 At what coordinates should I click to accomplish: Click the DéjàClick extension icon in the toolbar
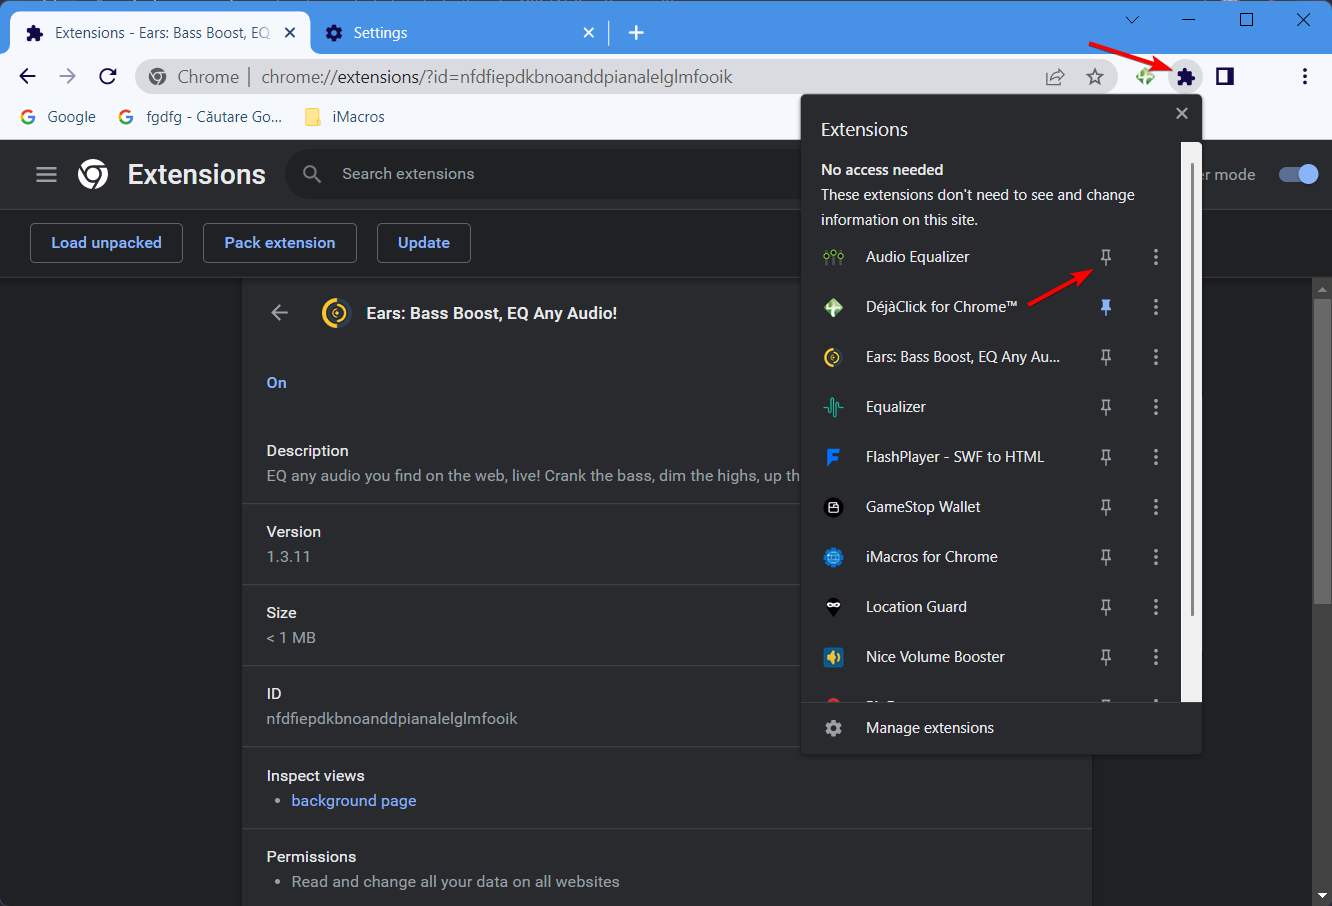[x=1146, y=77]
